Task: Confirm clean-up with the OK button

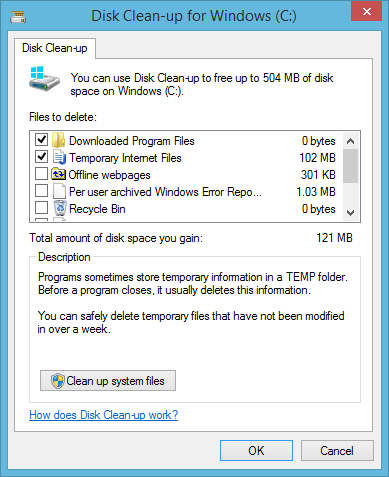Action: (256, 450)
